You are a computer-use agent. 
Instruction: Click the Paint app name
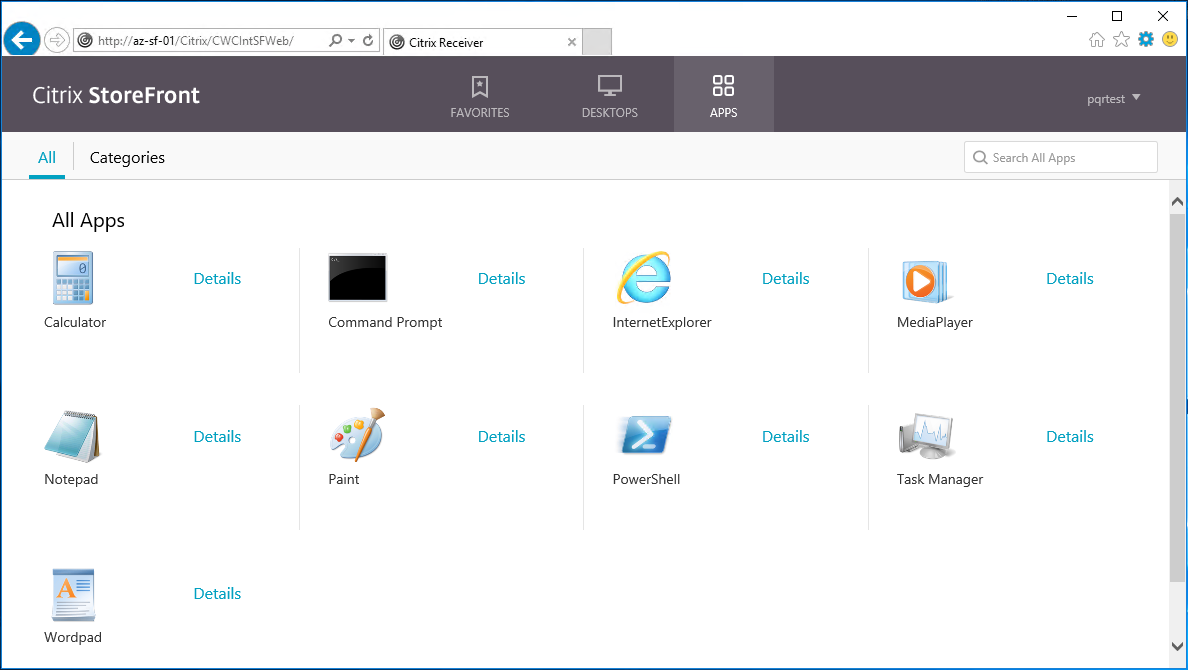pyautogui.click(x=344, y=480)
